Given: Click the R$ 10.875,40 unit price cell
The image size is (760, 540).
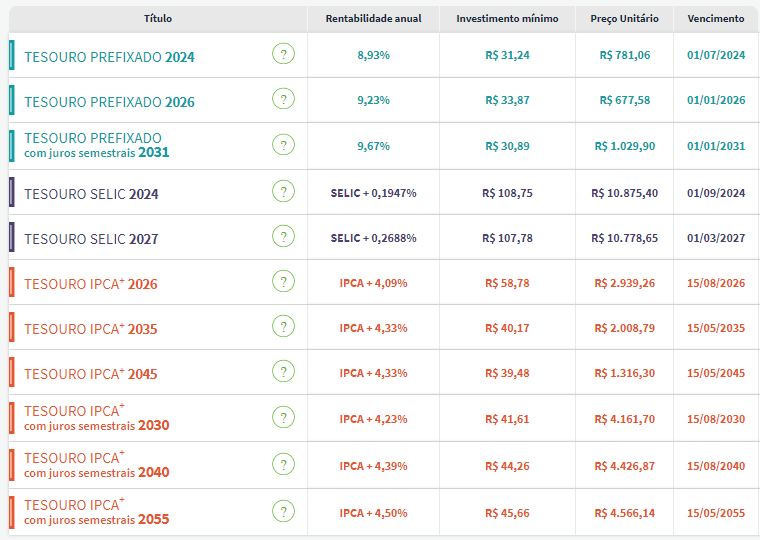Looking at the screenshot, I should (x=625, y=192).
